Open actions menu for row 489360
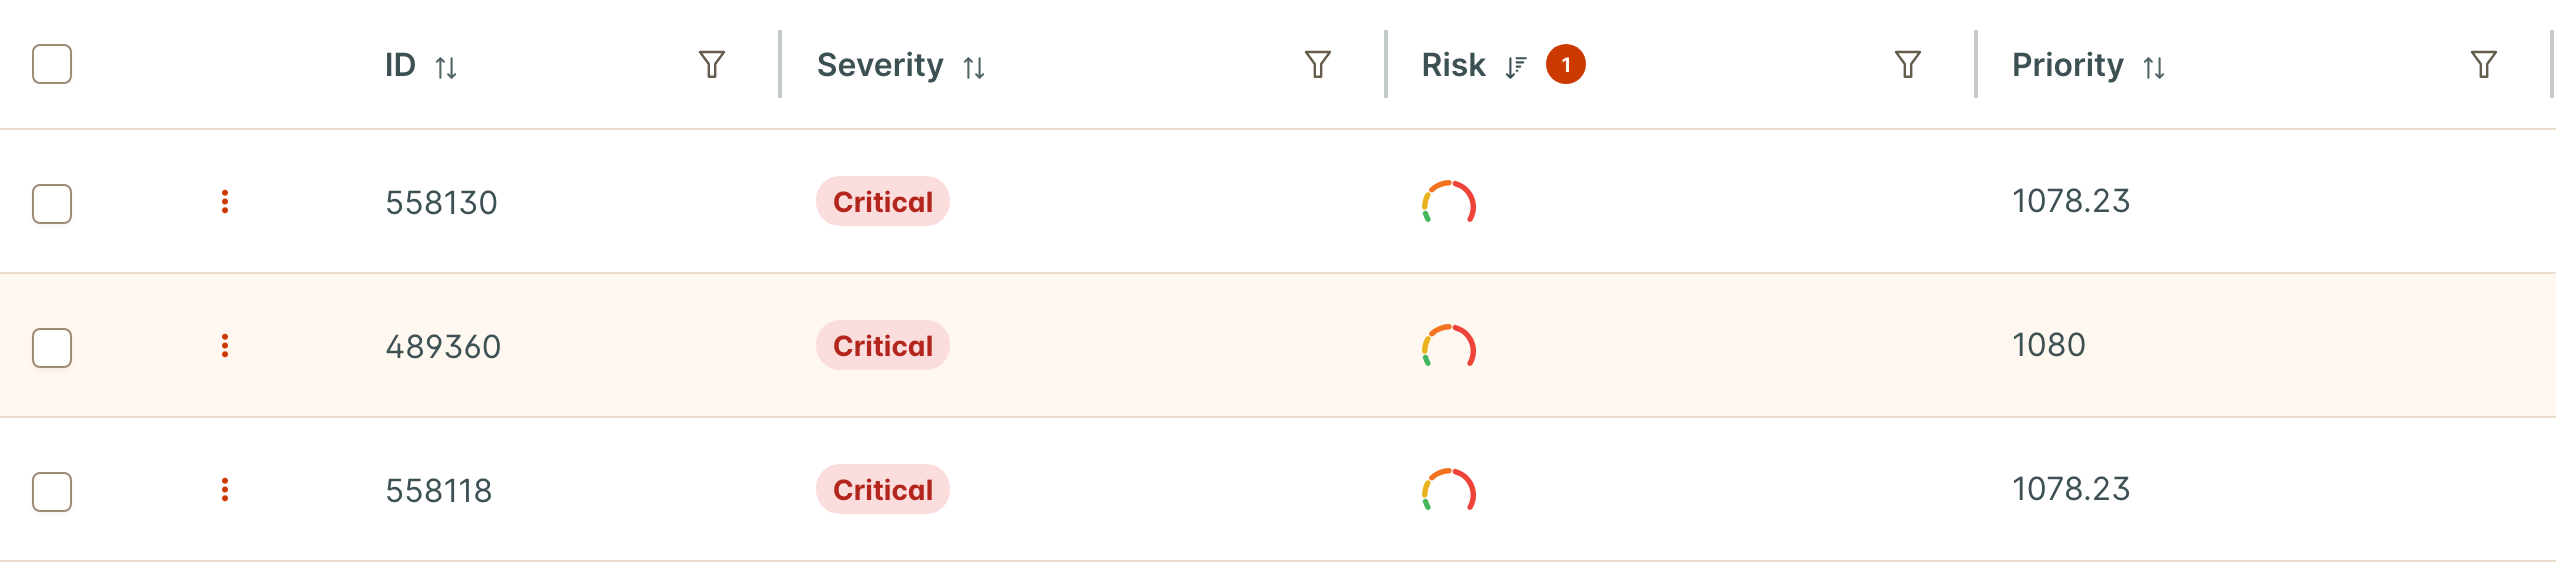Viewport: 2556px width, 562px height. pos(225,346)
